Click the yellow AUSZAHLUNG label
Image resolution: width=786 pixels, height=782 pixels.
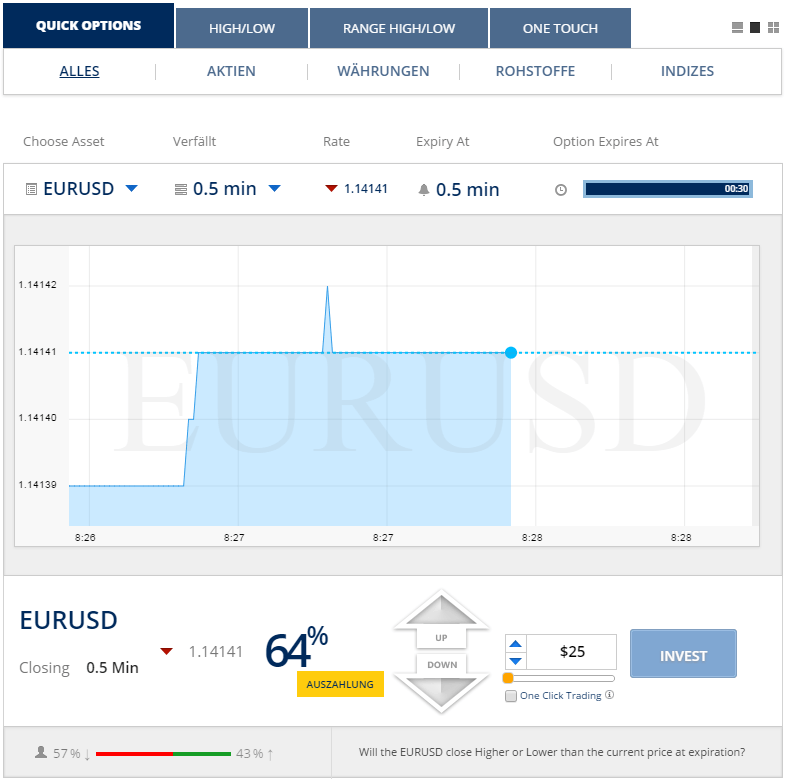(340, 684)
